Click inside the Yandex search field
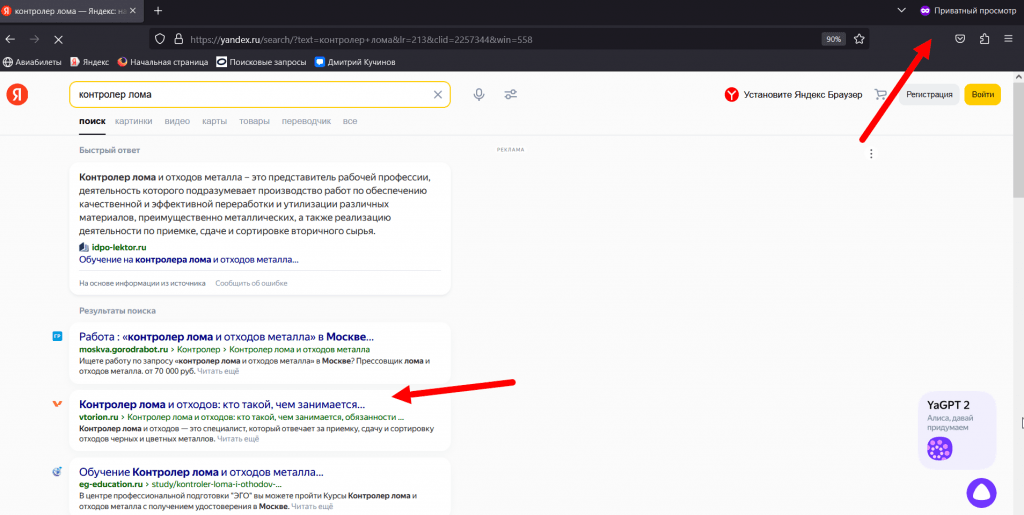The height and width of the screenshot is (515, 1024). click(250, 95)
